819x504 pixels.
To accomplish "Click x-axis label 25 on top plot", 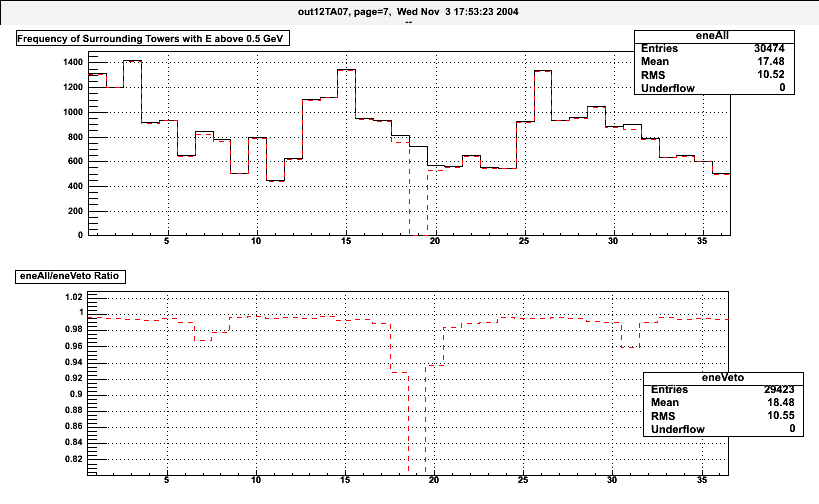I will pos(524,241).
